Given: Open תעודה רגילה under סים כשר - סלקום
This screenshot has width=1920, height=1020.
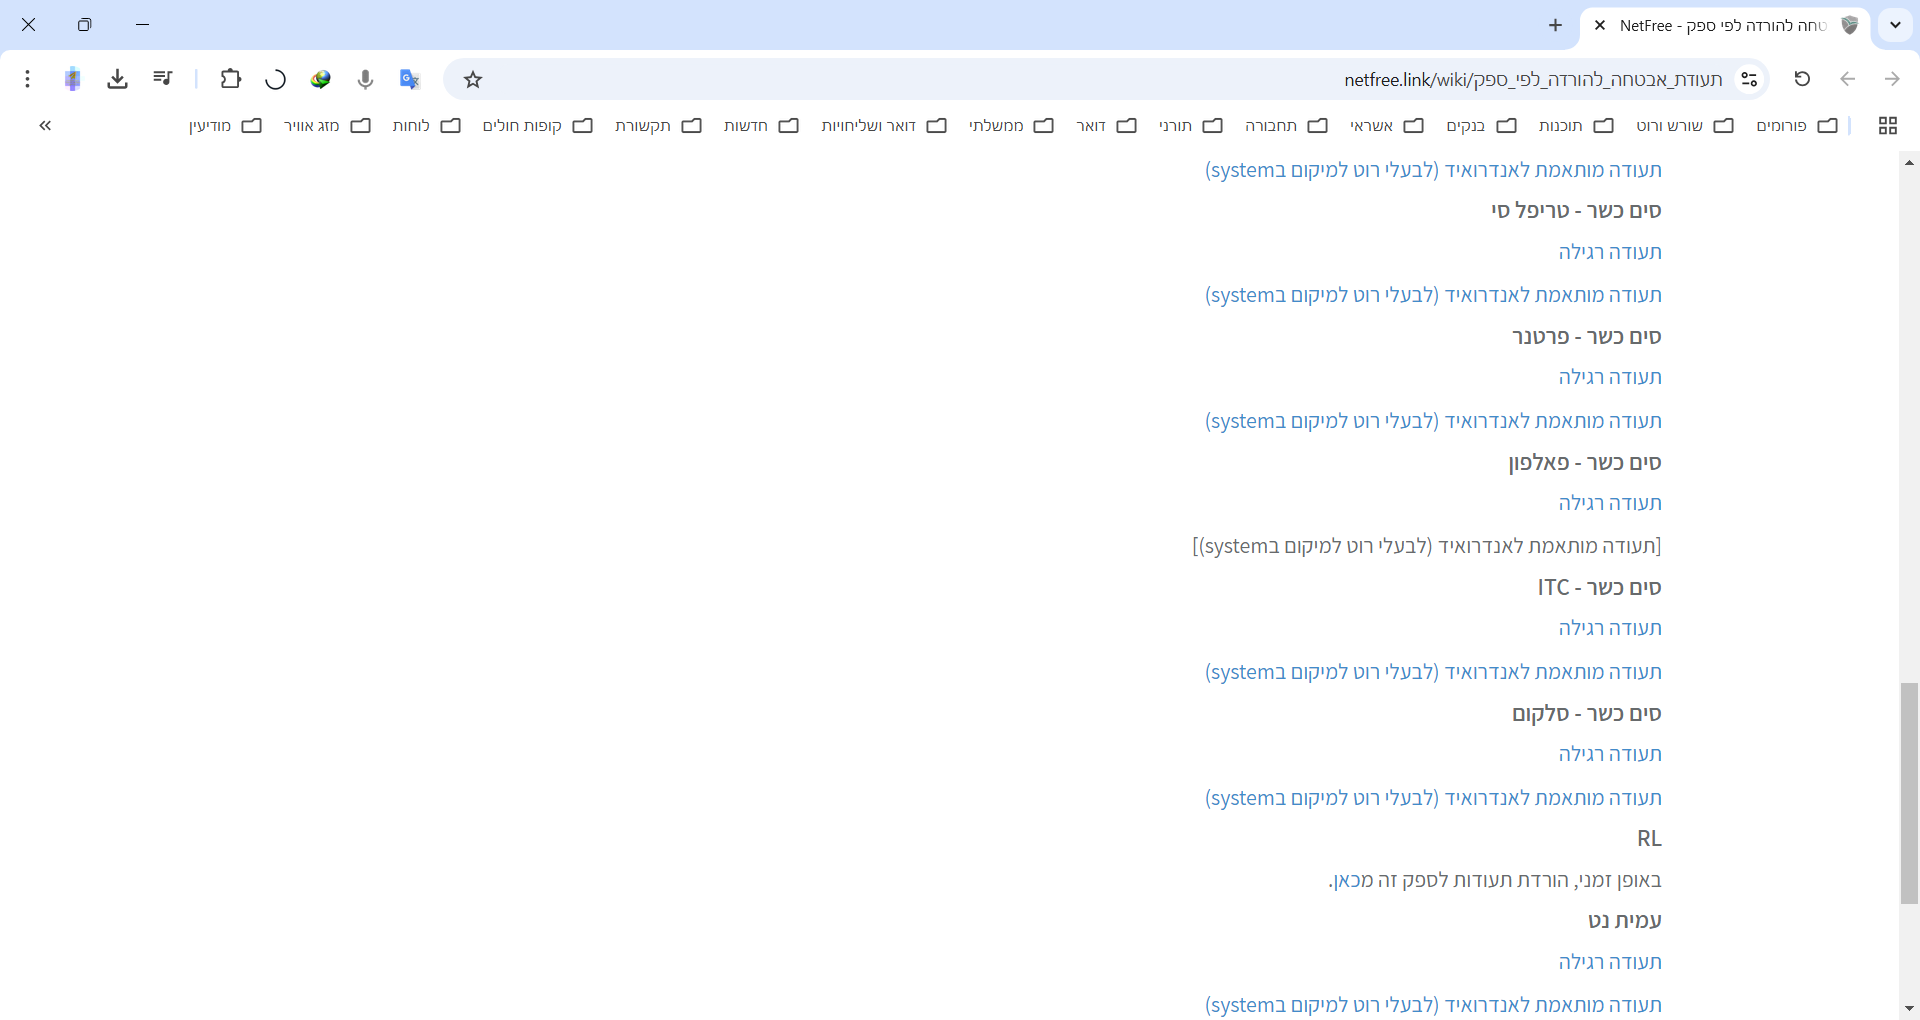Looking at the screenshot, I should click(1610, 754).
